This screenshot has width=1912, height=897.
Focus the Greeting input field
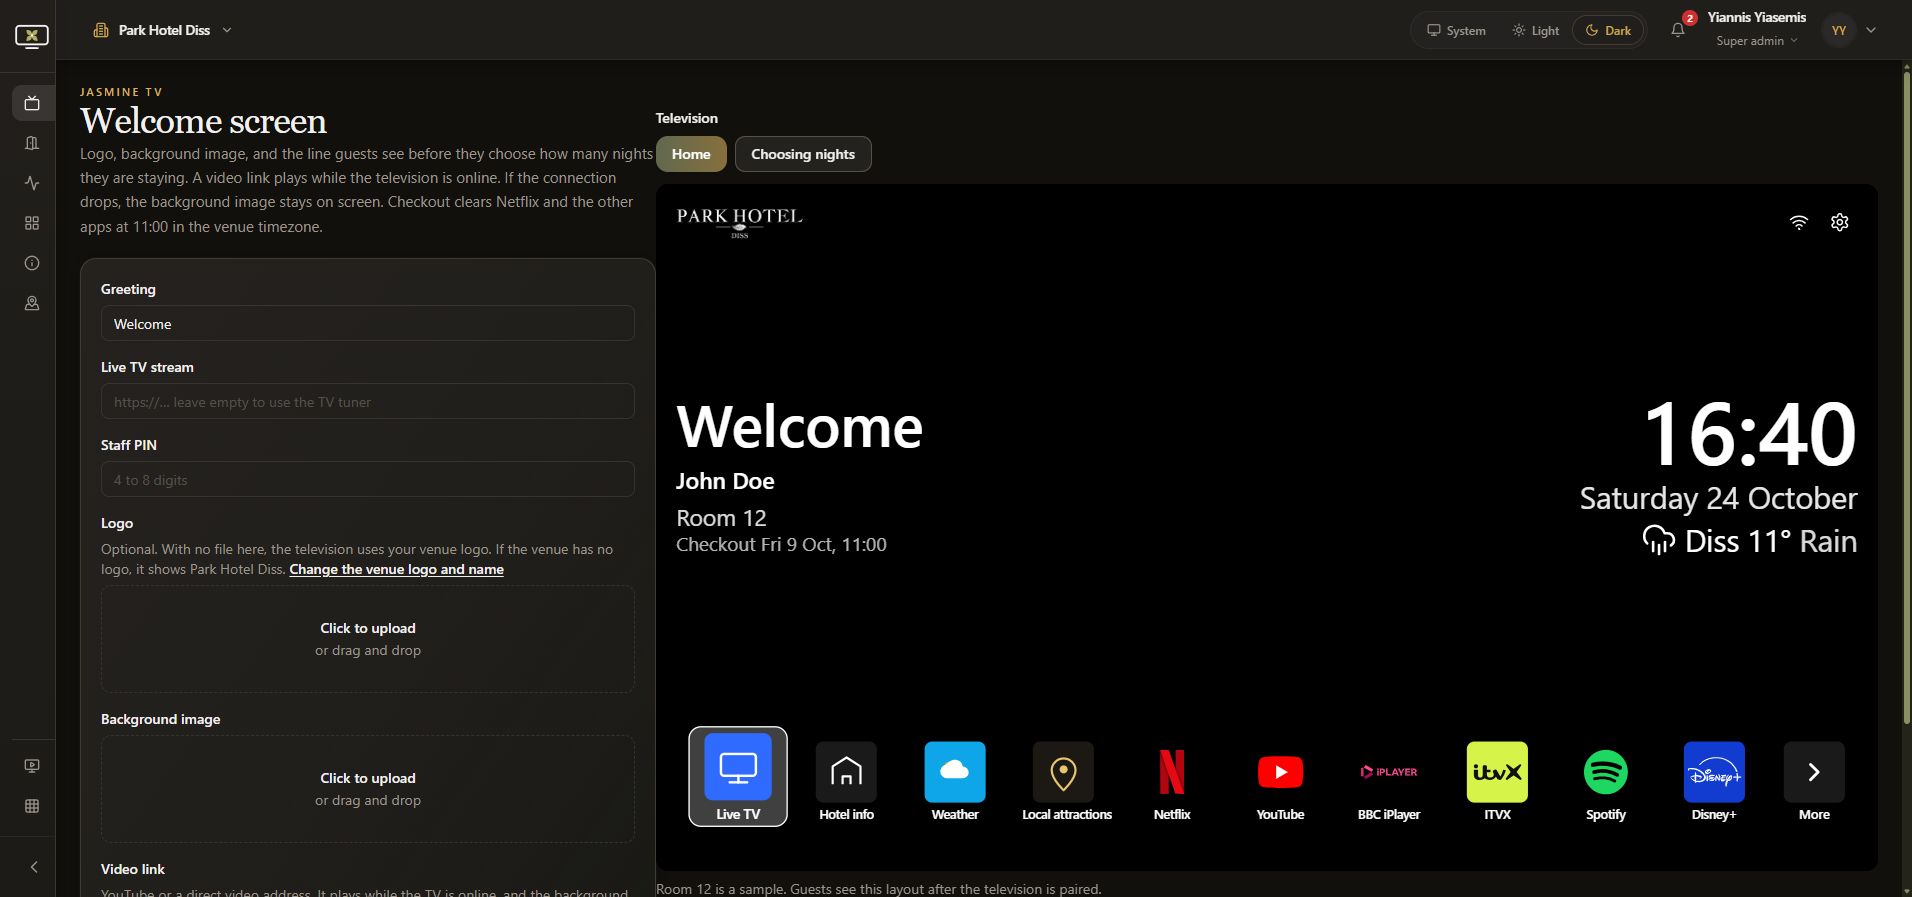368,323
